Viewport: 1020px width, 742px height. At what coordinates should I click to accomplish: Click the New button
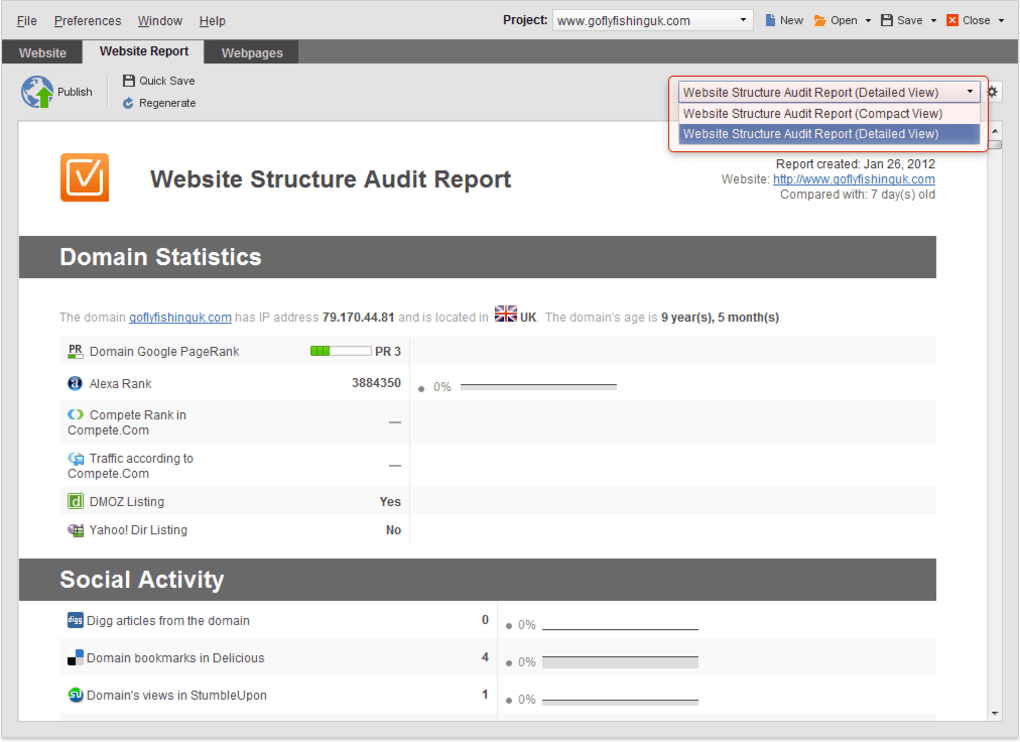point(783,19)
